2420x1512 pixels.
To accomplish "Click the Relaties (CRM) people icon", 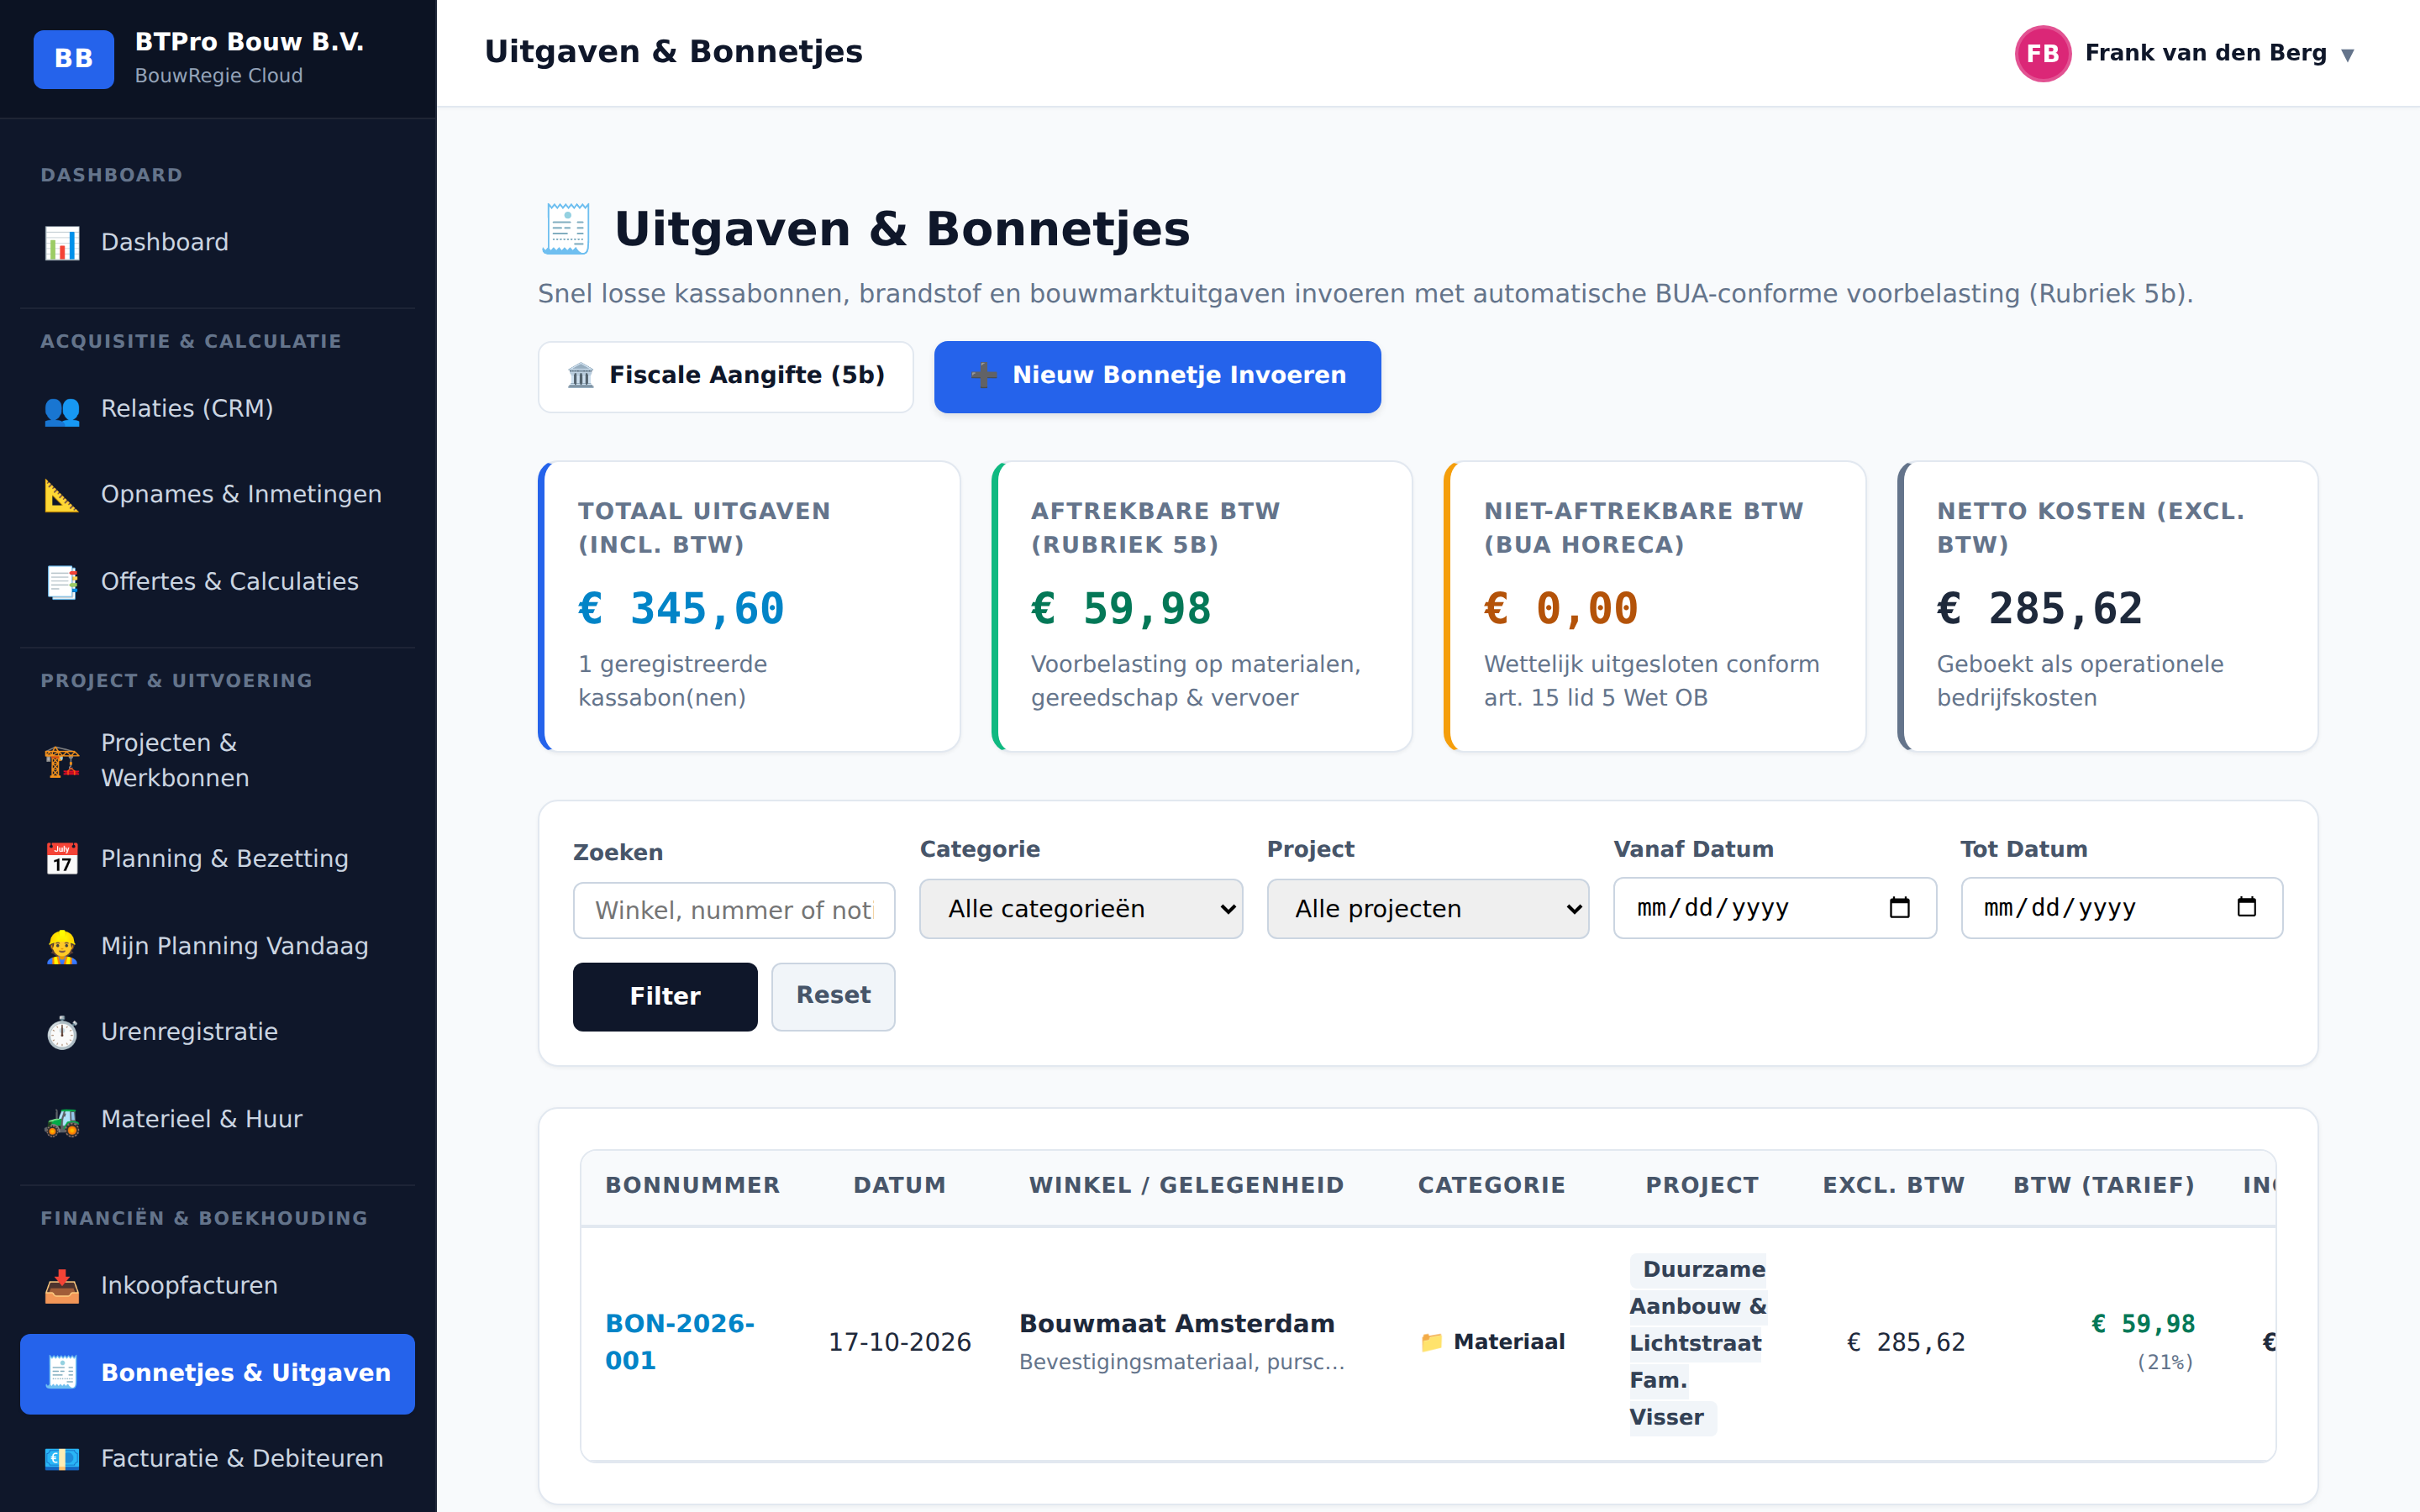I will (x=62, y=410).
